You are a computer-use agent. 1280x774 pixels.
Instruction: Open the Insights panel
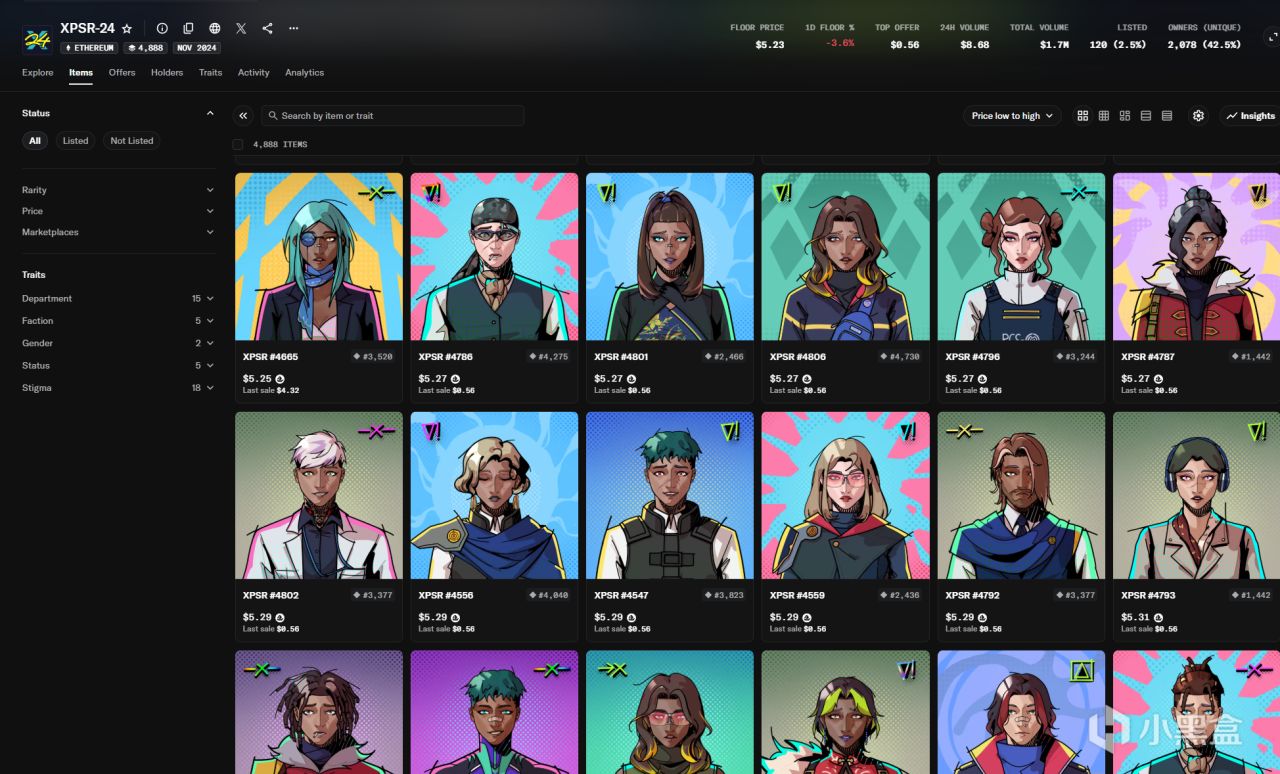[x=1250, y=116]
